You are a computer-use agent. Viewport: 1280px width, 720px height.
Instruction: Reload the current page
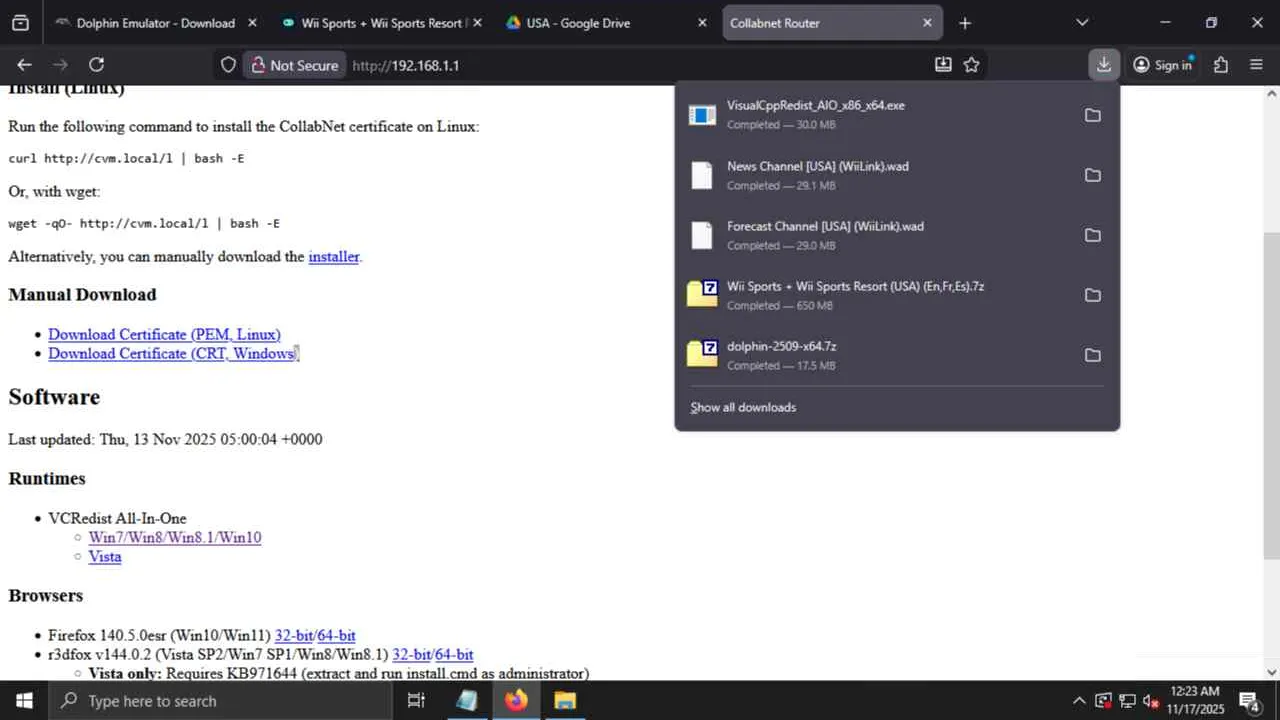tap(96, 65)
